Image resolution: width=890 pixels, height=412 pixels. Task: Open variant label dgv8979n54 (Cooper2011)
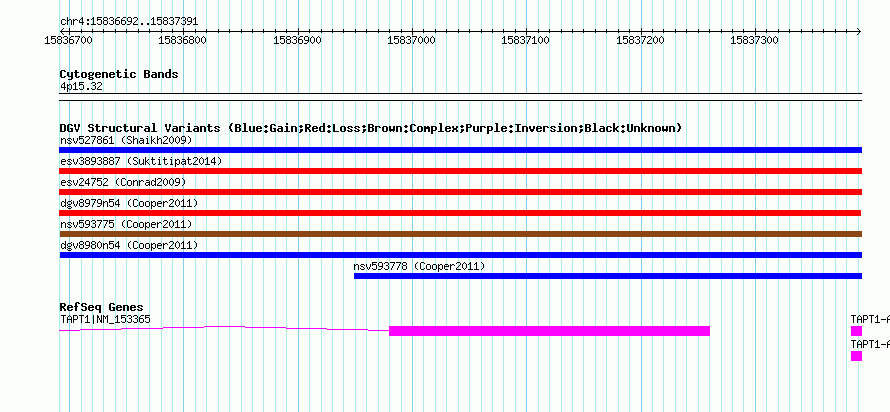point(129,203)
